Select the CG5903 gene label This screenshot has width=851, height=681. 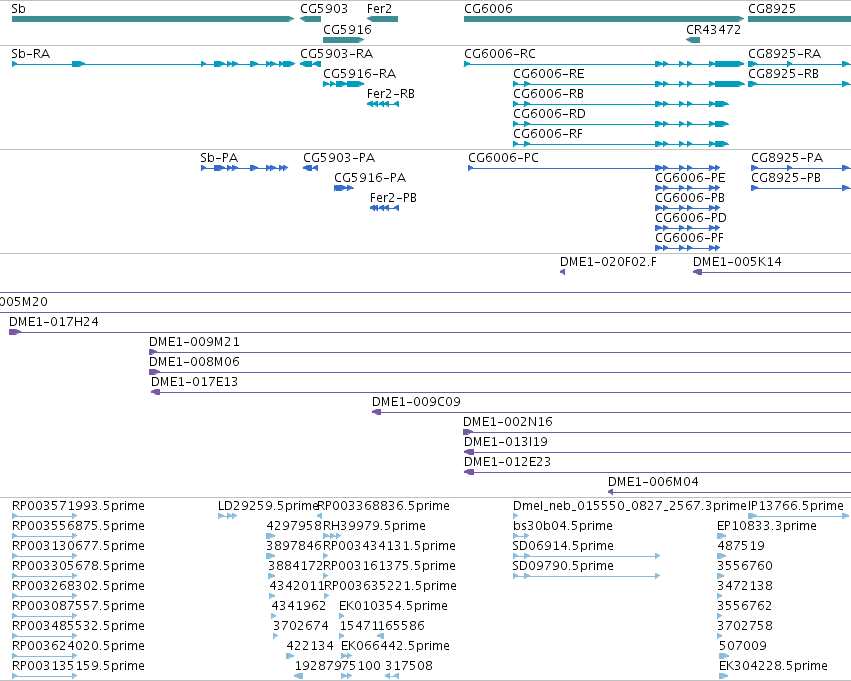pos(324,9)
